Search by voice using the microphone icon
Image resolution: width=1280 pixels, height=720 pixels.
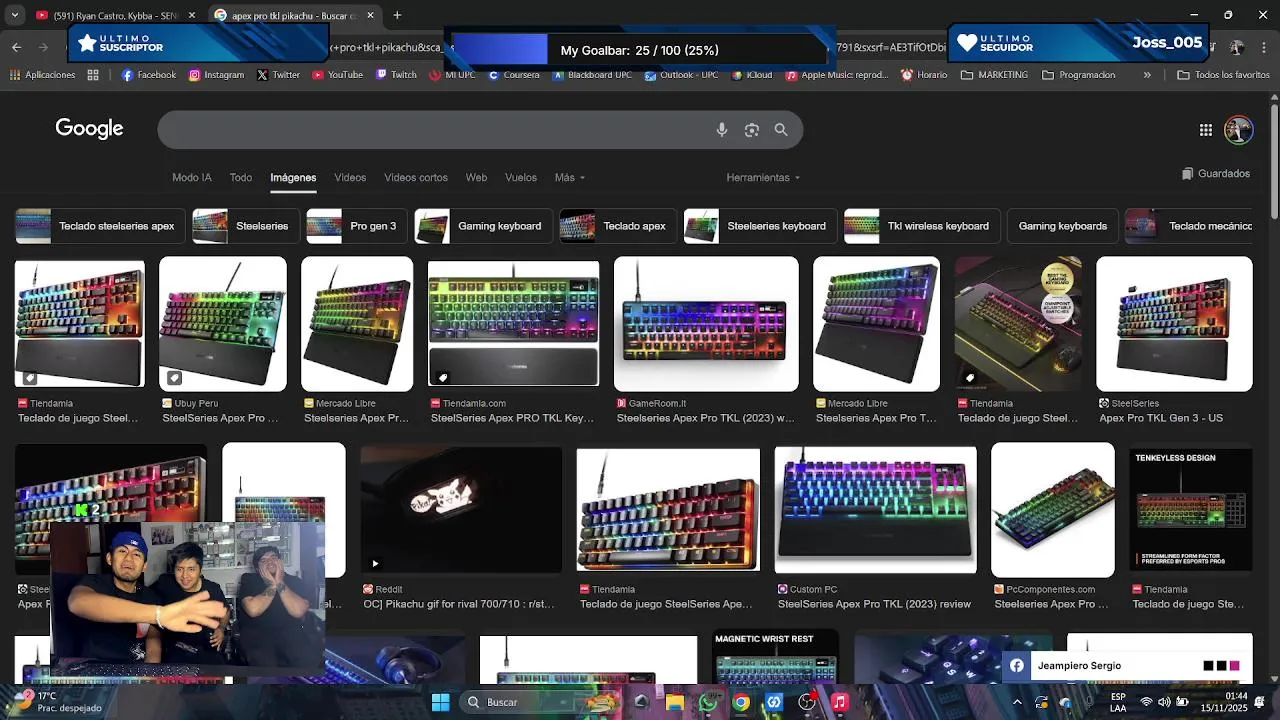coord(722,130)
